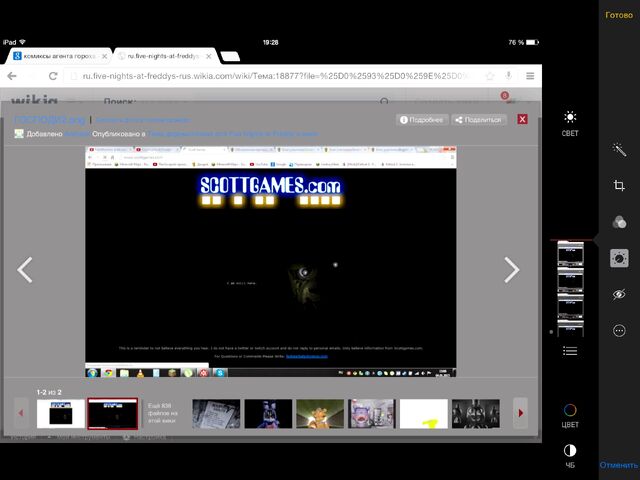Tap the Готово done button
Image resolution: width=640 pixels, height=480 pixels.
pyautogui.click(x=619, y=15)
